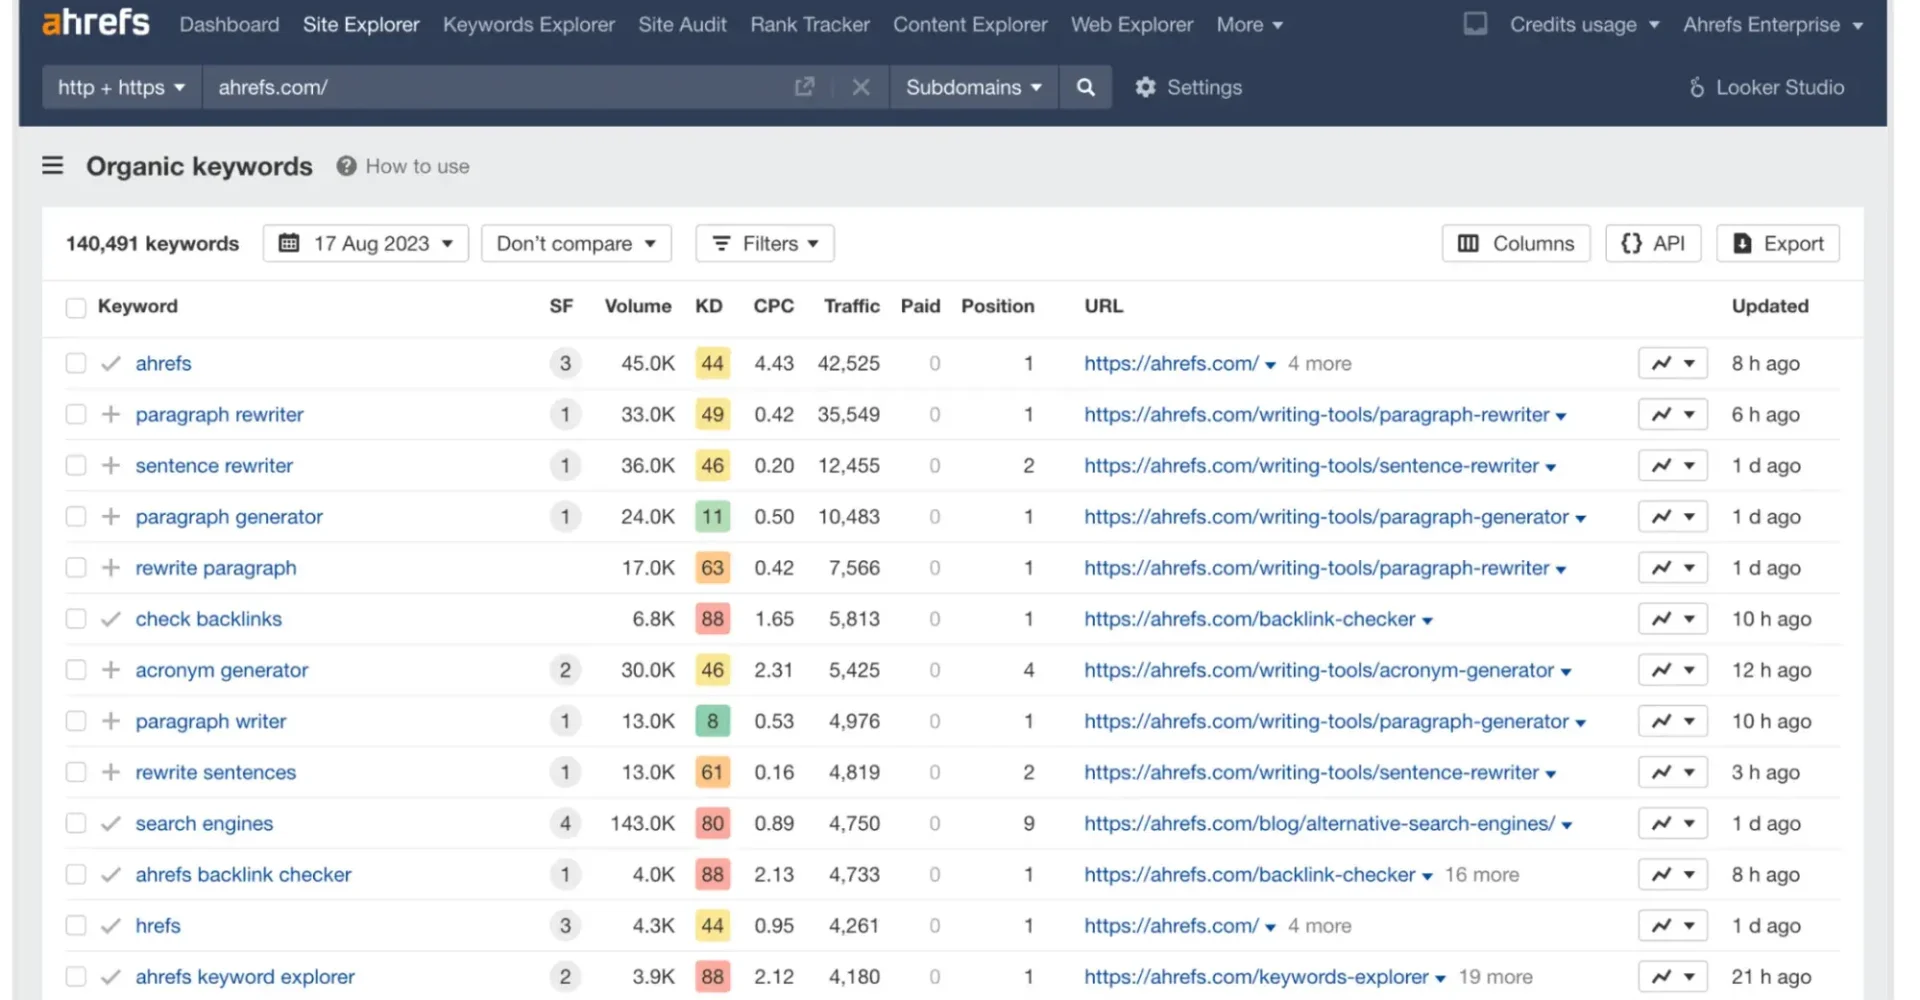Check the box for the ahrefs row
The height and width of the screenshot is (1000, 1920).
(x=76, y=363)
